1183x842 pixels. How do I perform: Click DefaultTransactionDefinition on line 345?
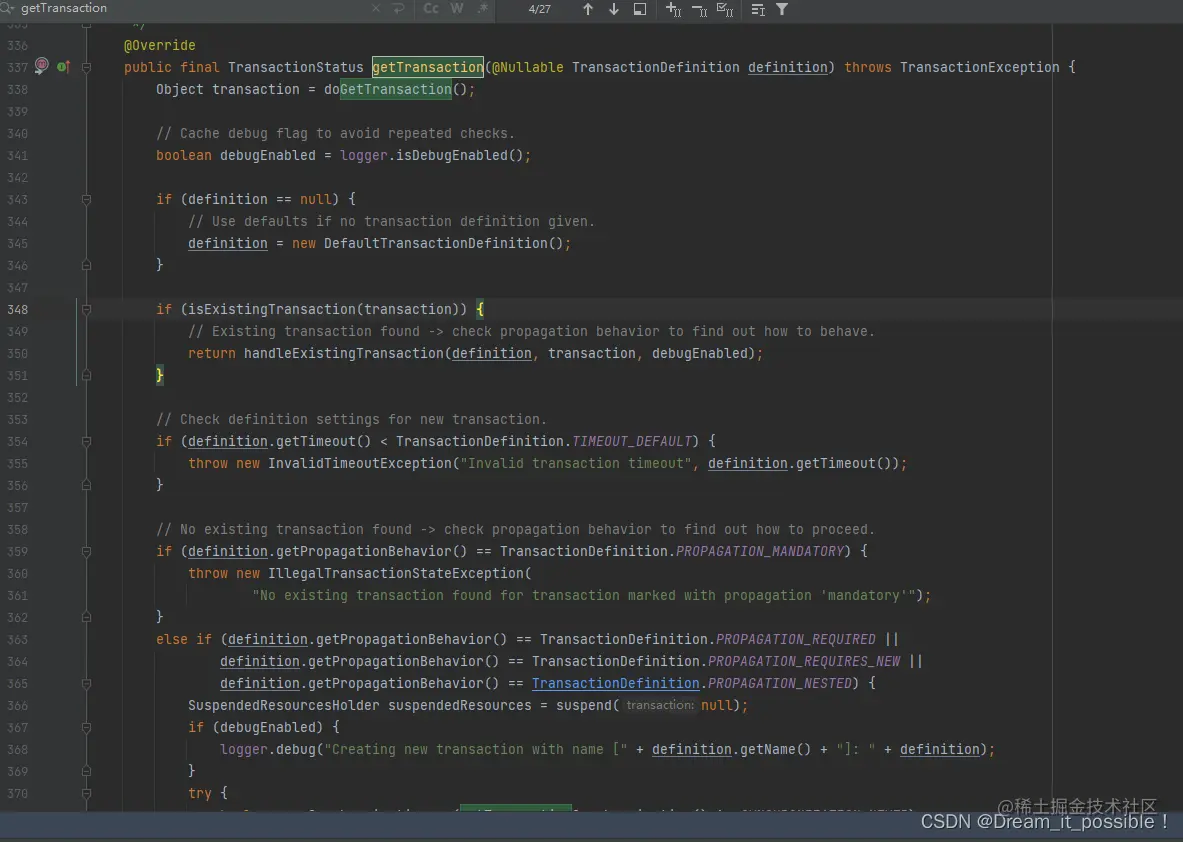coord(435,243)
